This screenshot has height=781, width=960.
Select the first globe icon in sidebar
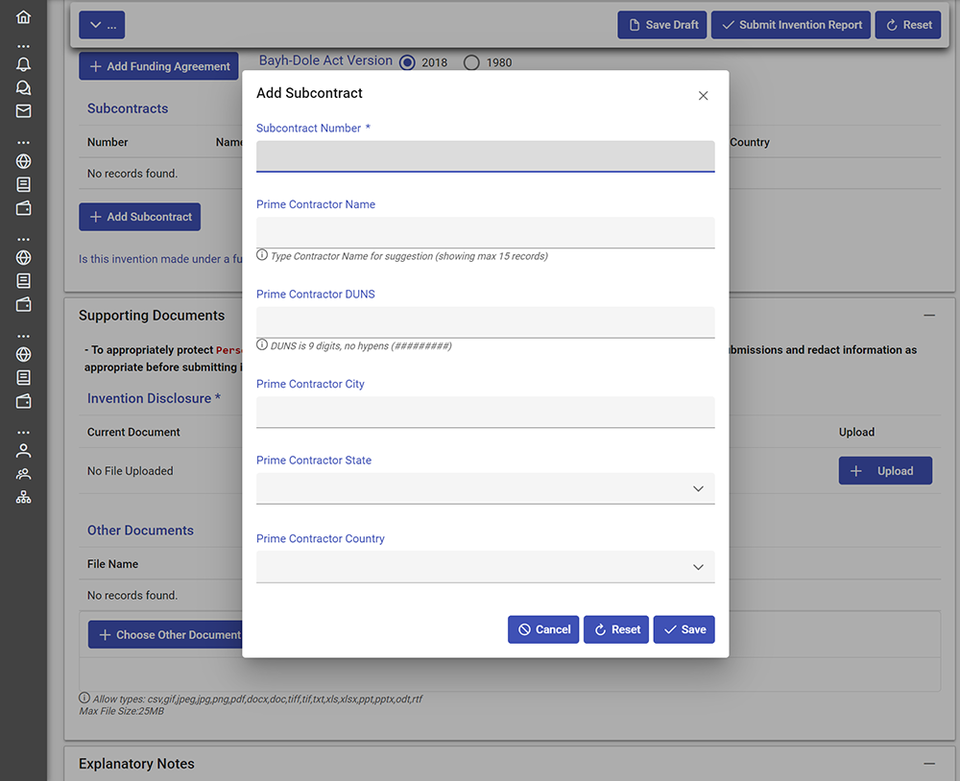22,161
